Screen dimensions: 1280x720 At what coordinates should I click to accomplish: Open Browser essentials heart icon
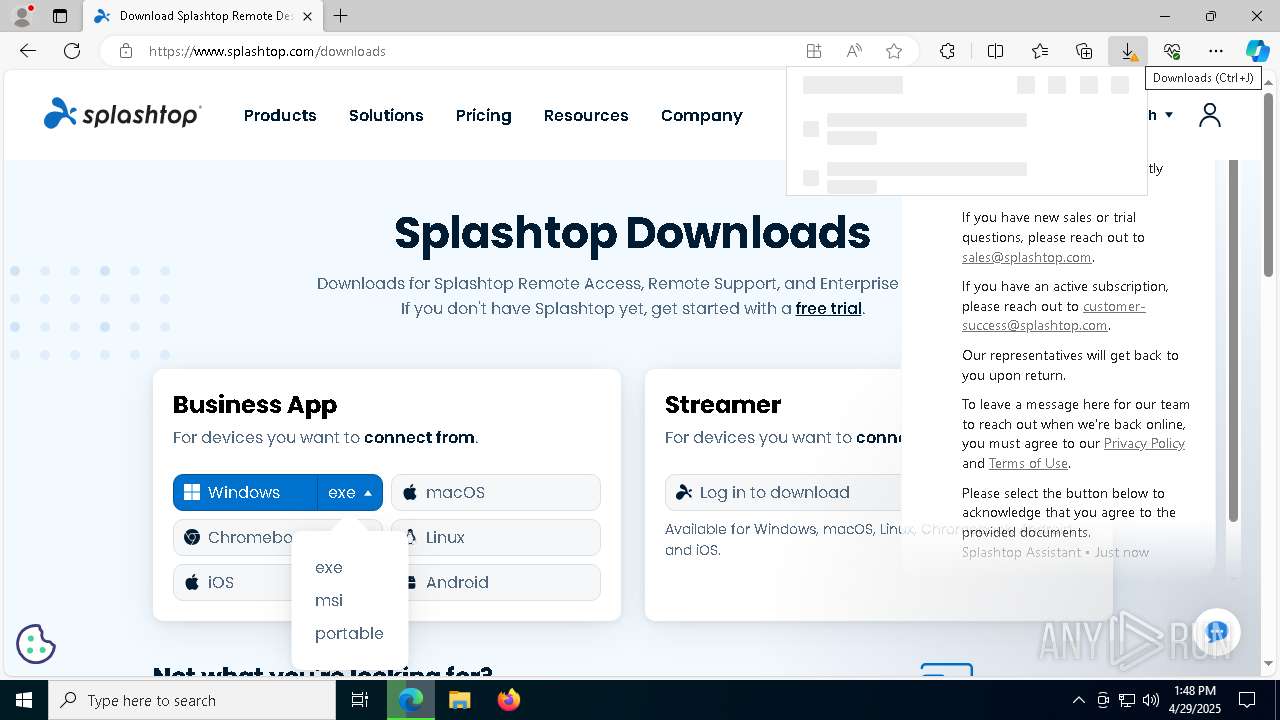click(1172, 51)
